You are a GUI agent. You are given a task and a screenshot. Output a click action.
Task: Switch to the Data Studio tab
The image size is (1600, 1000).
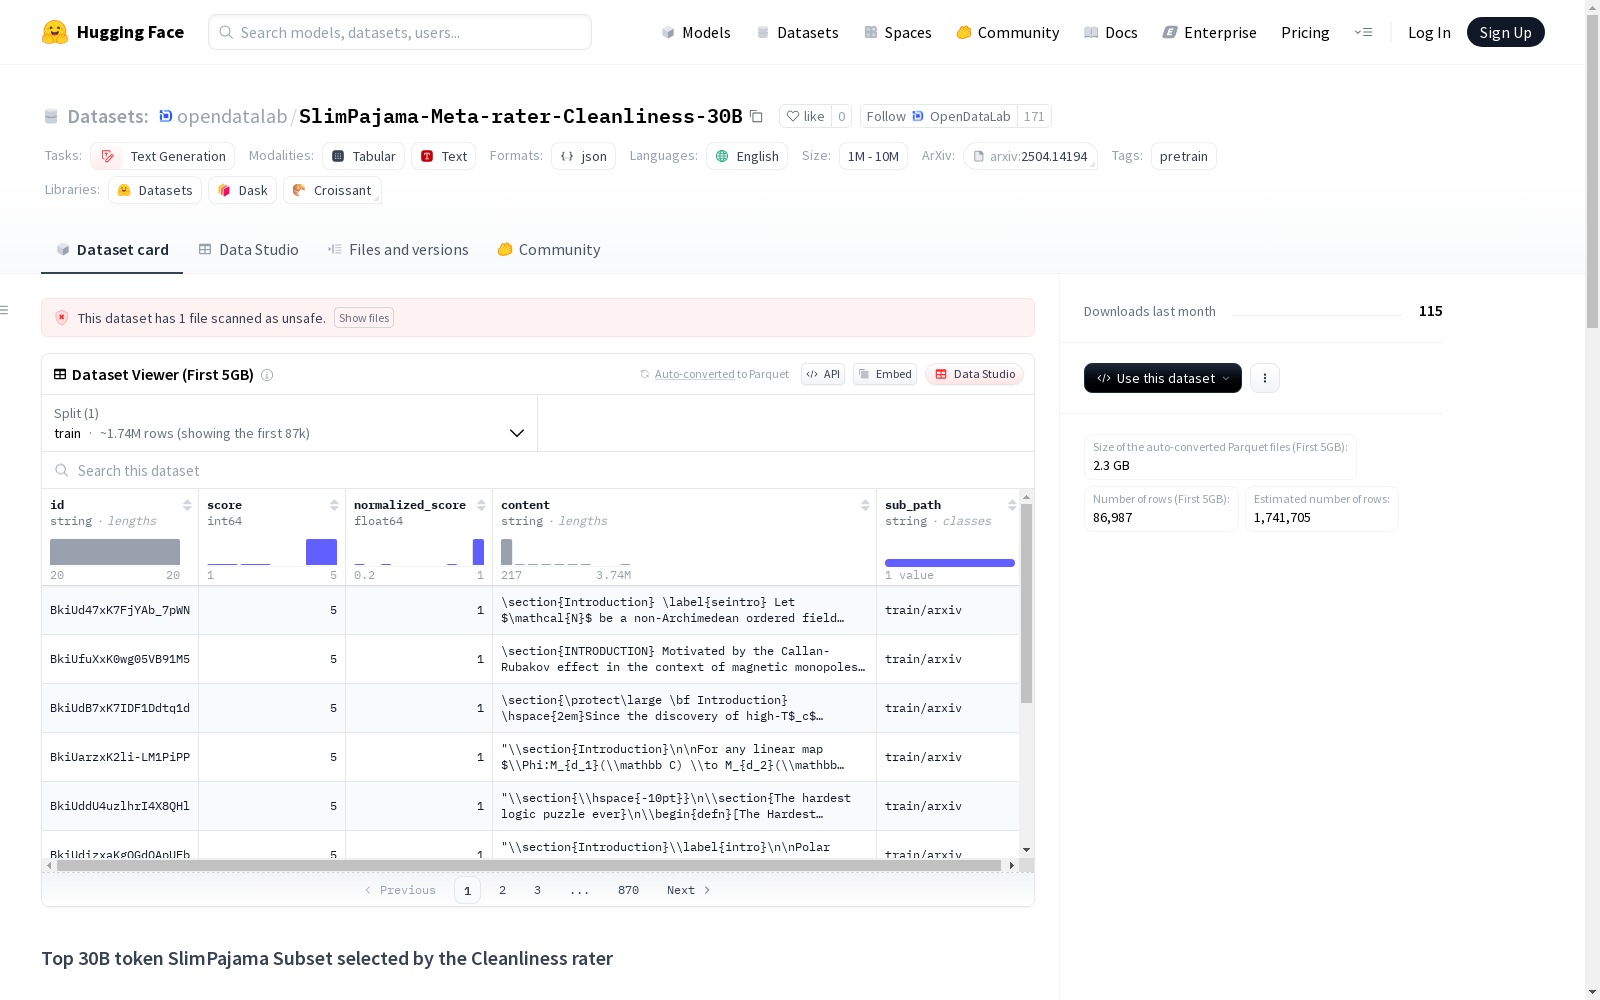249,250
